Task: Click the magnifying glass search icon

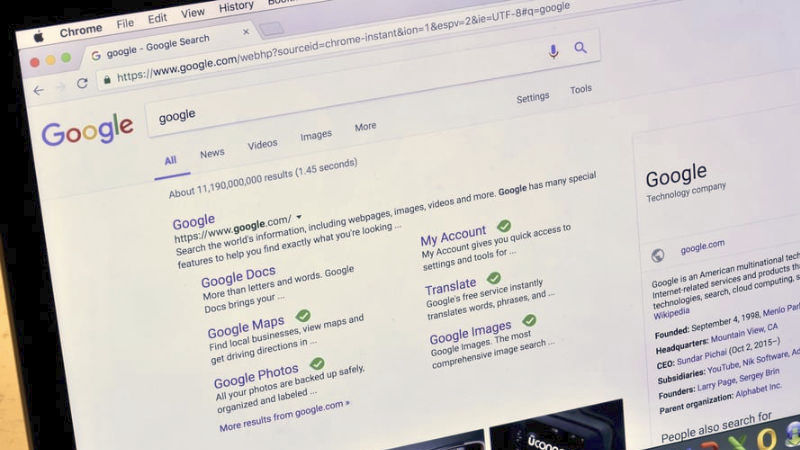Action: point(580,48)
